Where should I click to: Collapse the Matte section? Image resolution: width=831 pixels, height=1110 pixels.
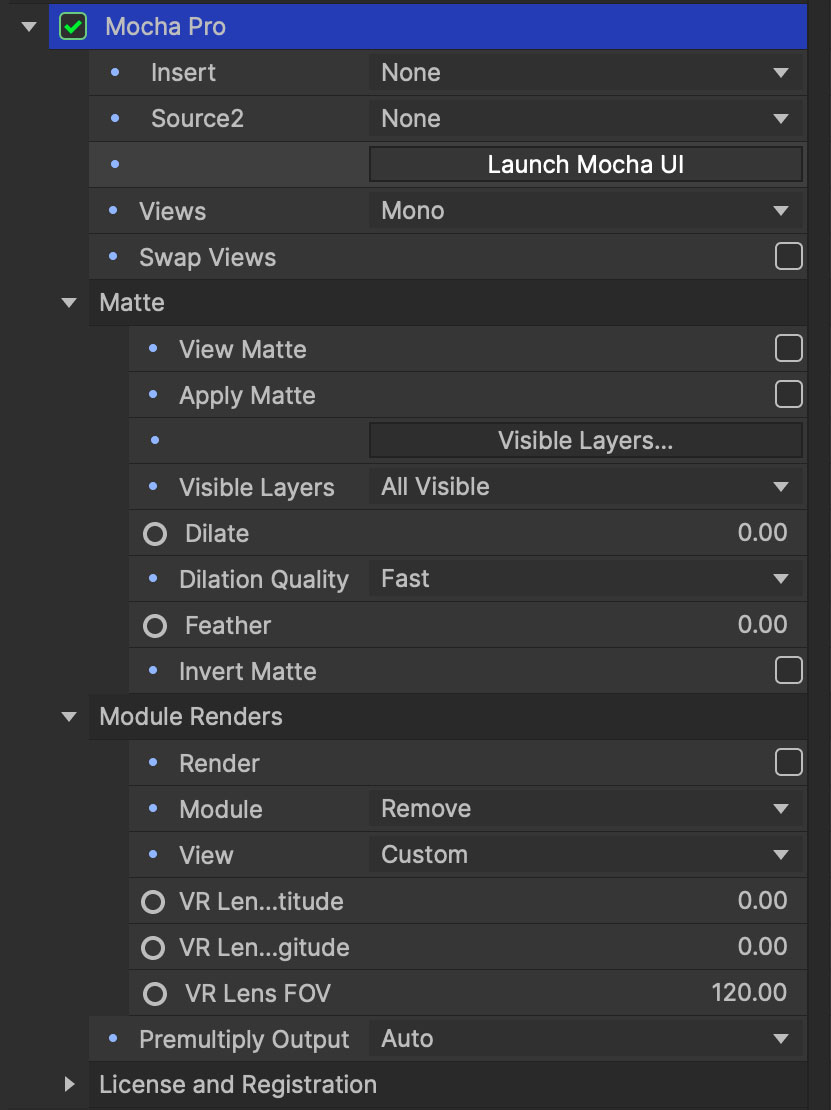(x=69, y=303)
